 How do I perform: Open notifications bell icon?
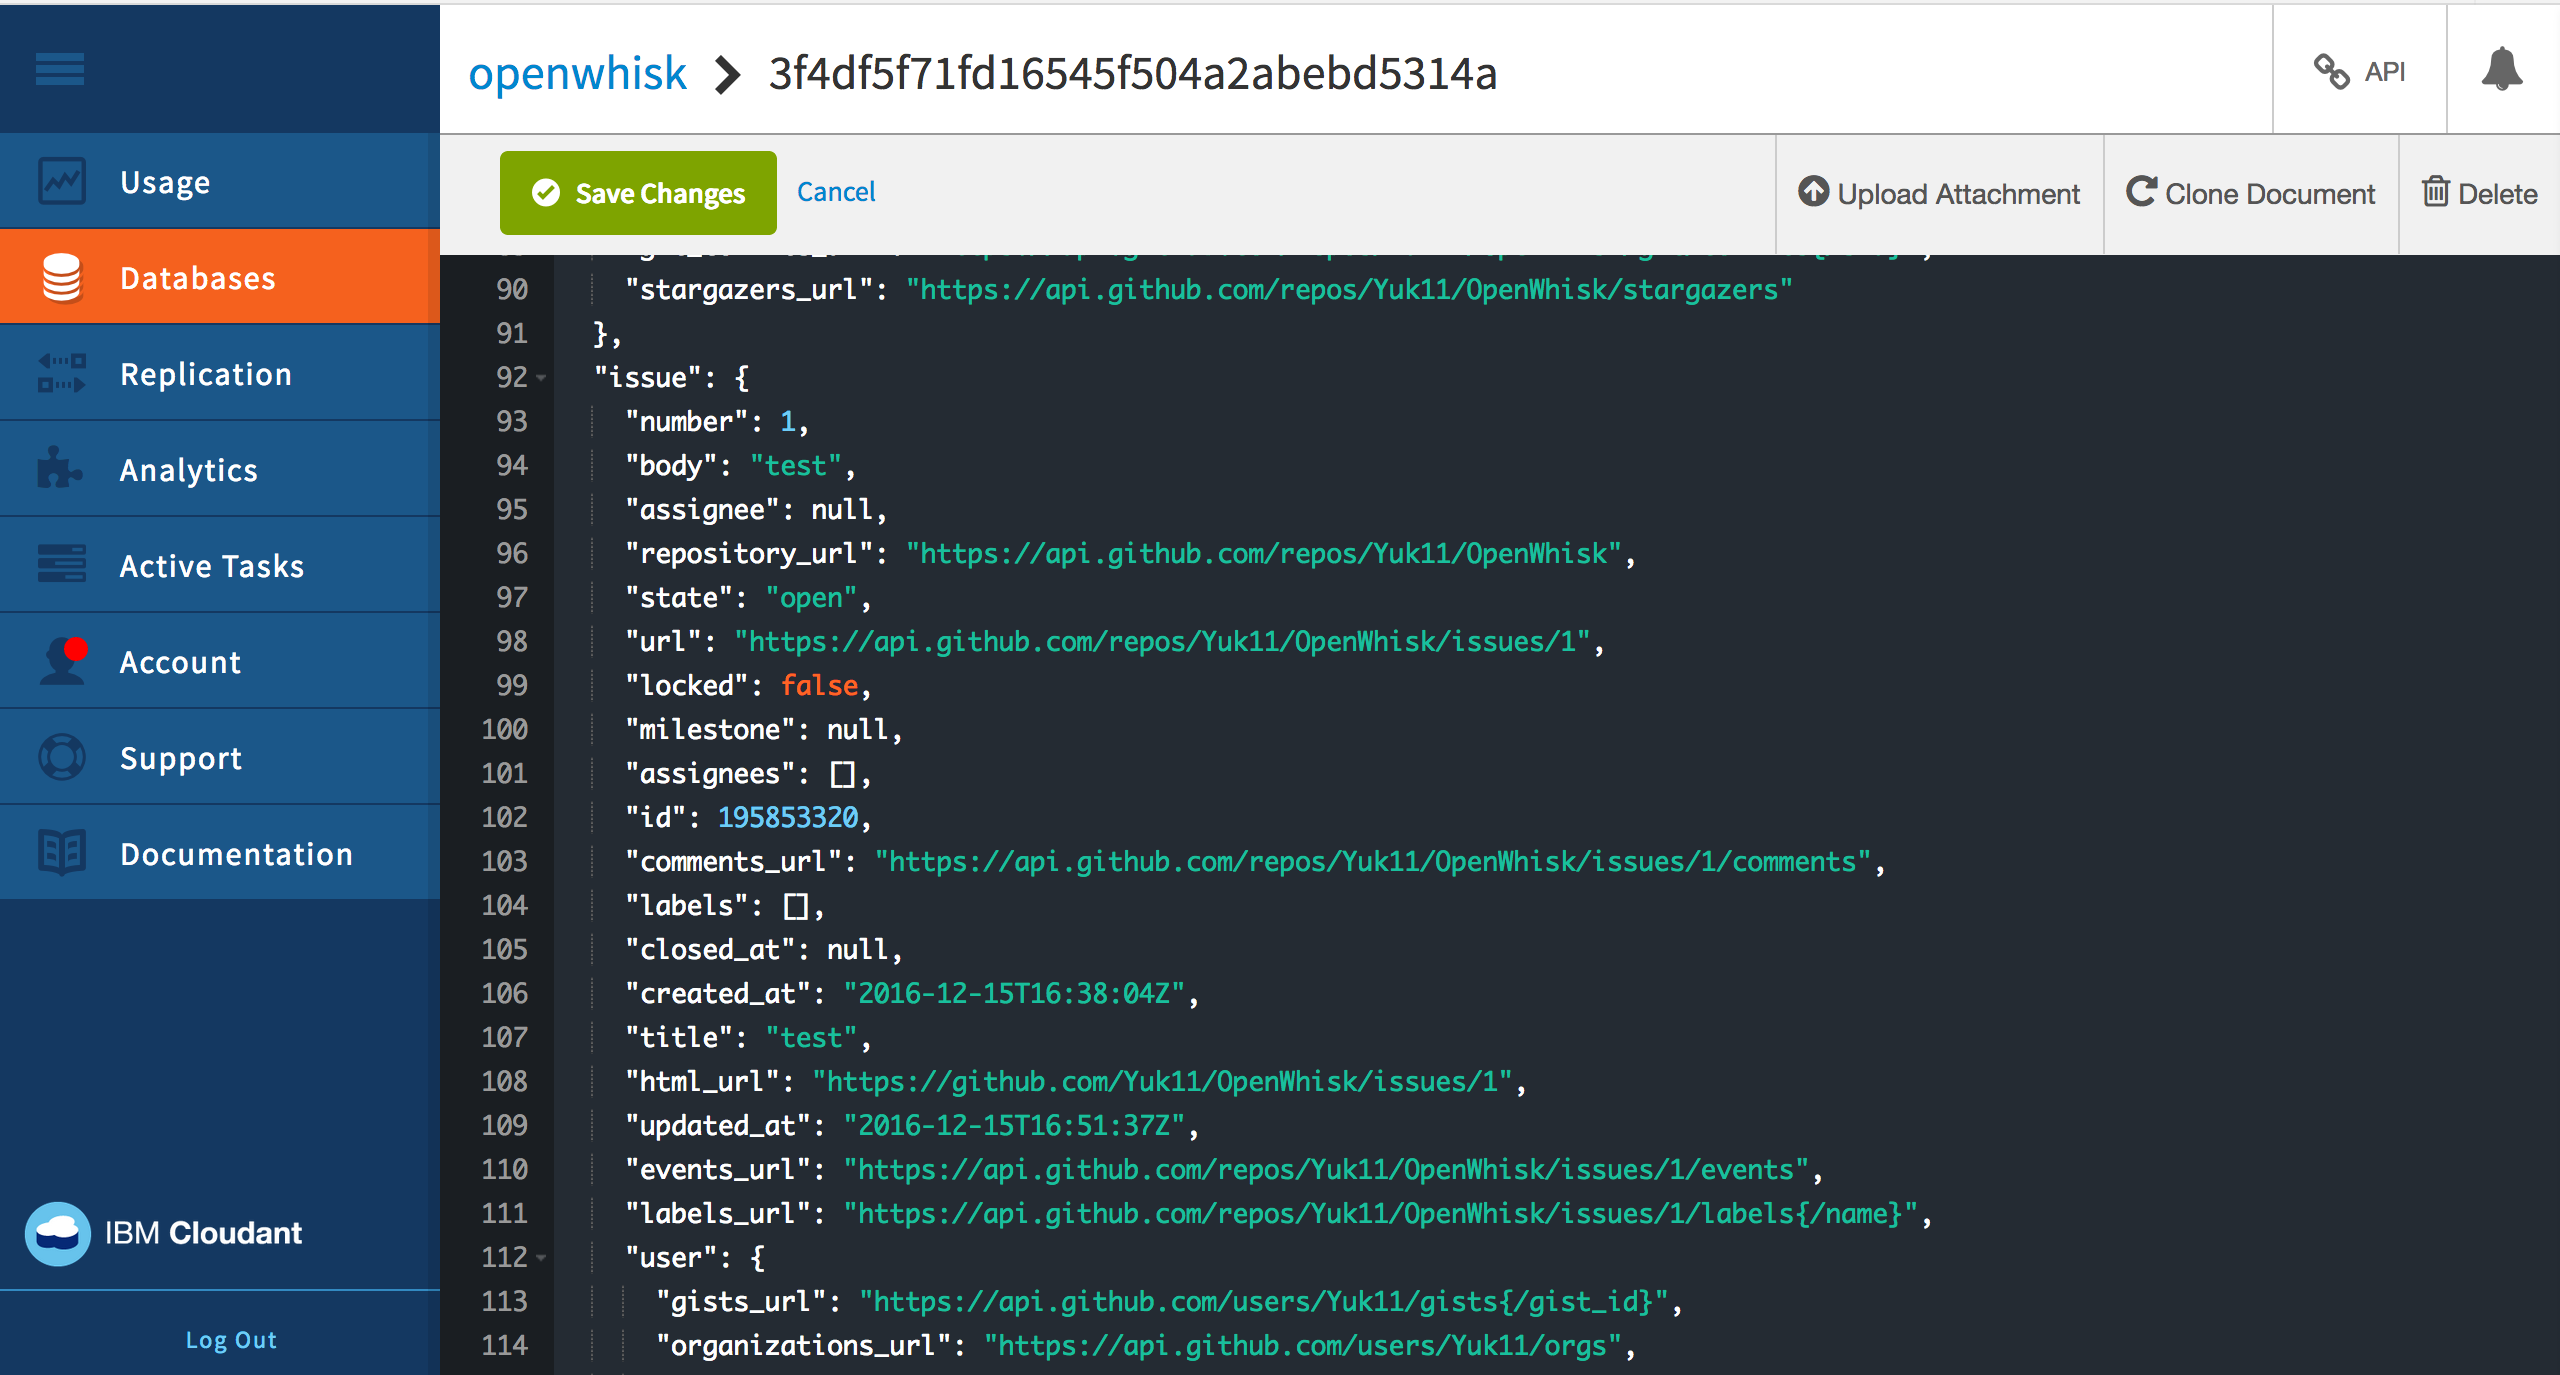(x=2502, y=69)
